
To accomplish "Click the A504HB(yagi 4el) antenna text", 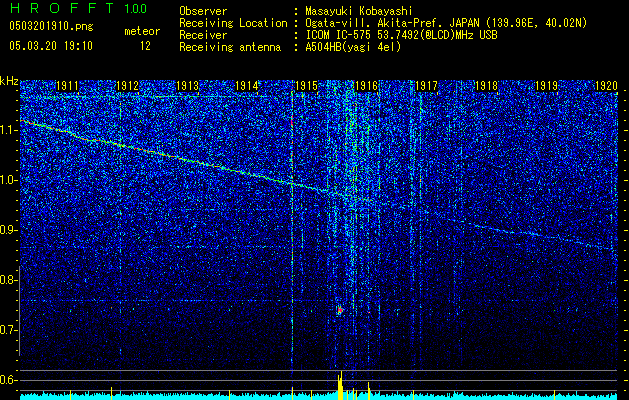I will coord(353,47).
